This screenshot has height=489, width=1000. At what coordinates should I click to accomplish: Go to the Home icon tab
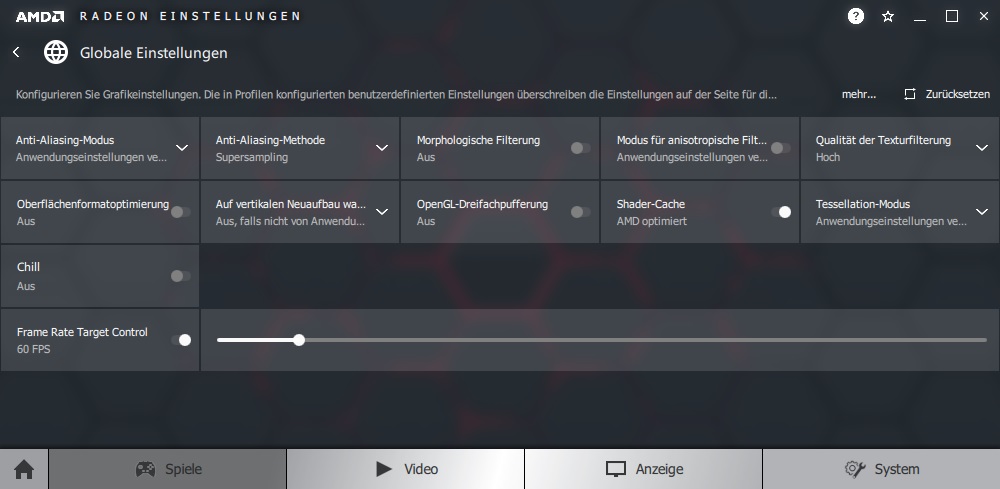(24, 469)
